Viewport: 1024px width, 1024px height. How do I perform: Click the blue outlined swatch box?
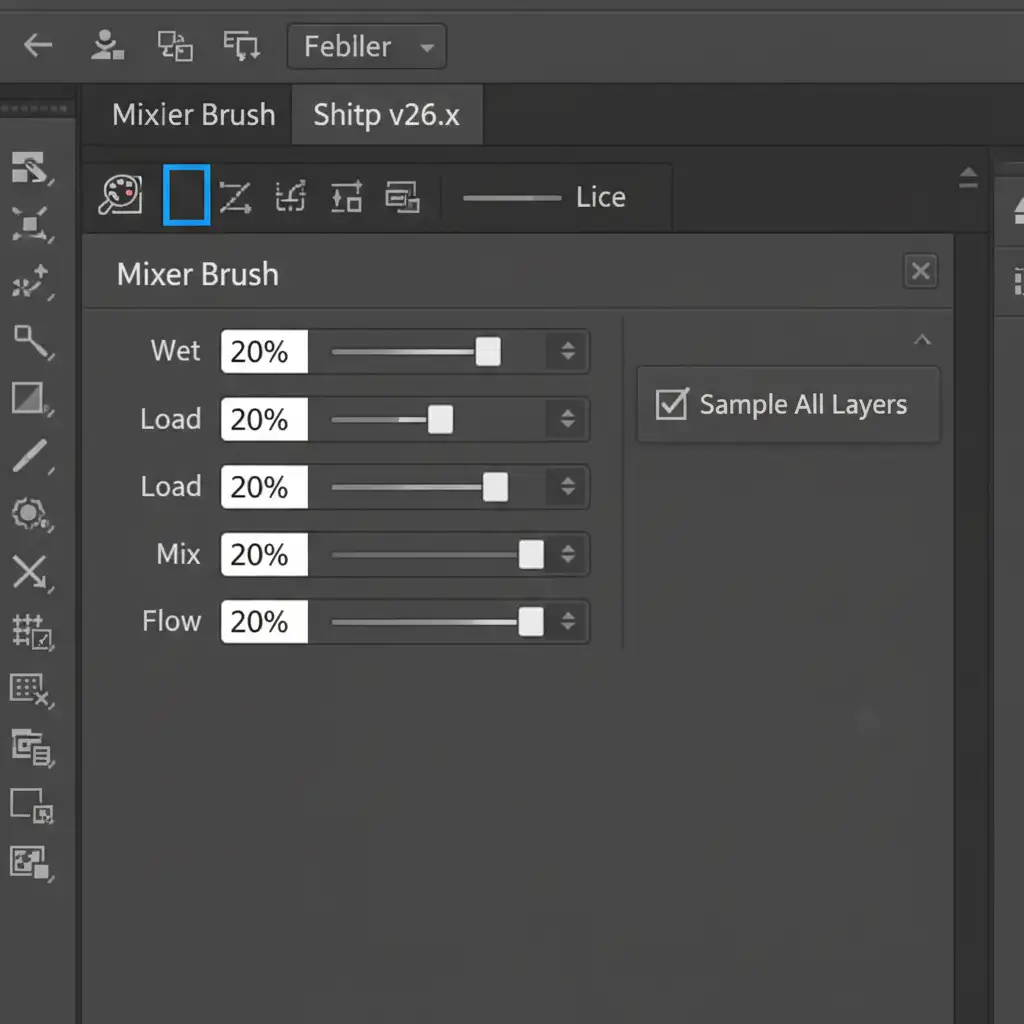(x=186, y=196)
